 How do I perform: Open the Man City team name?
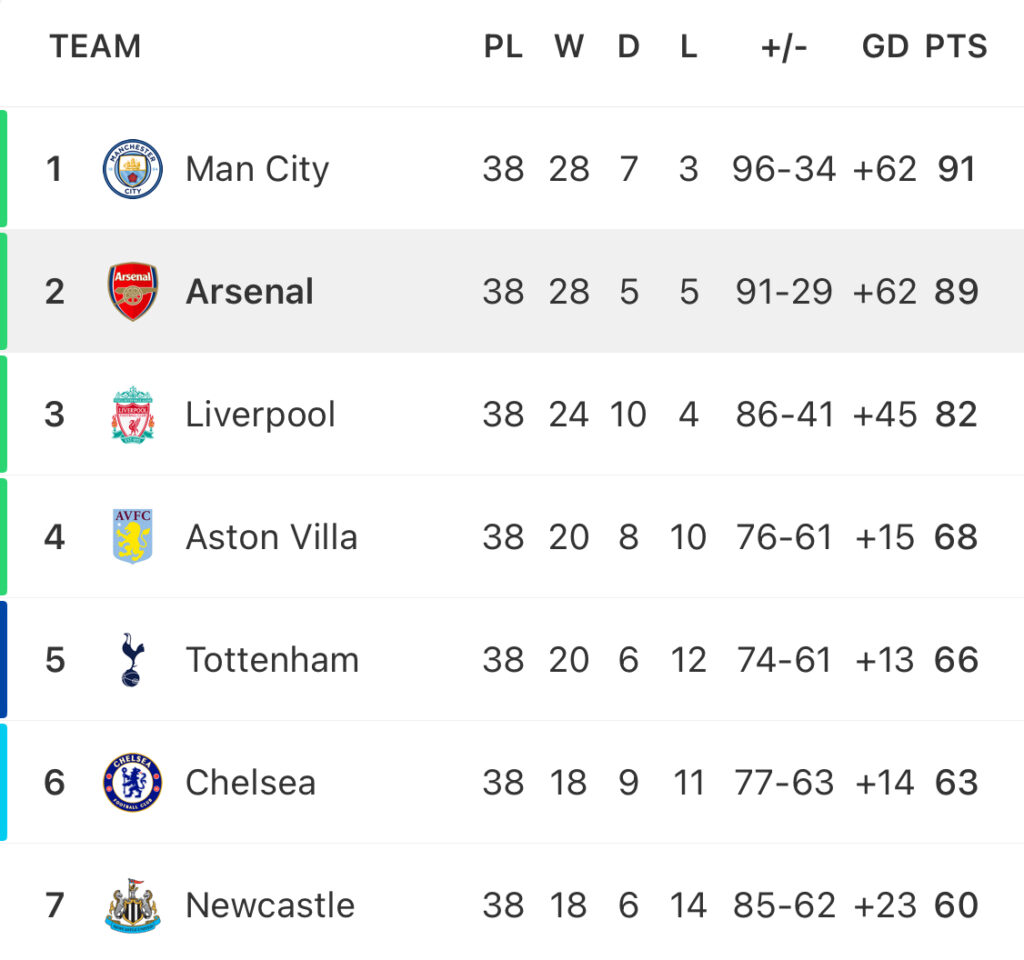[x=257, y=169]
